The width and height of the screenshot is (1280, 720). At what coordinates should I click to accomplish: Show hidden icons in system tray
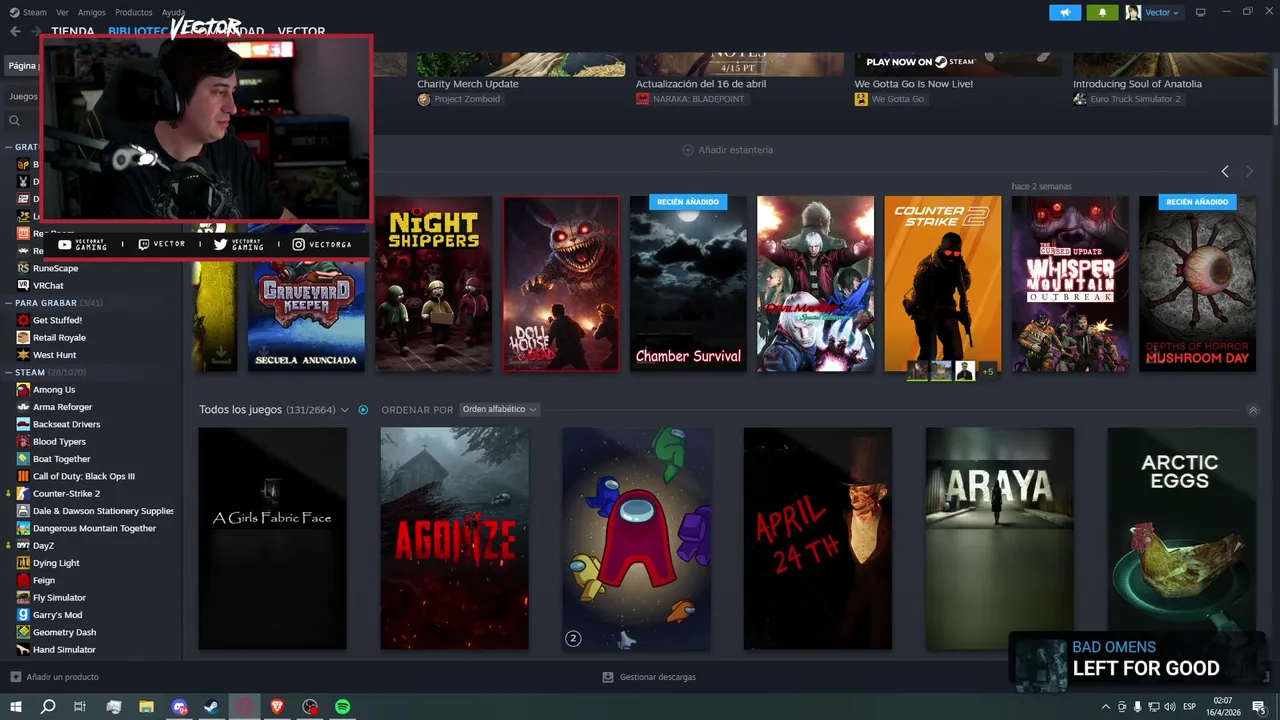[x=1105, y=707]
